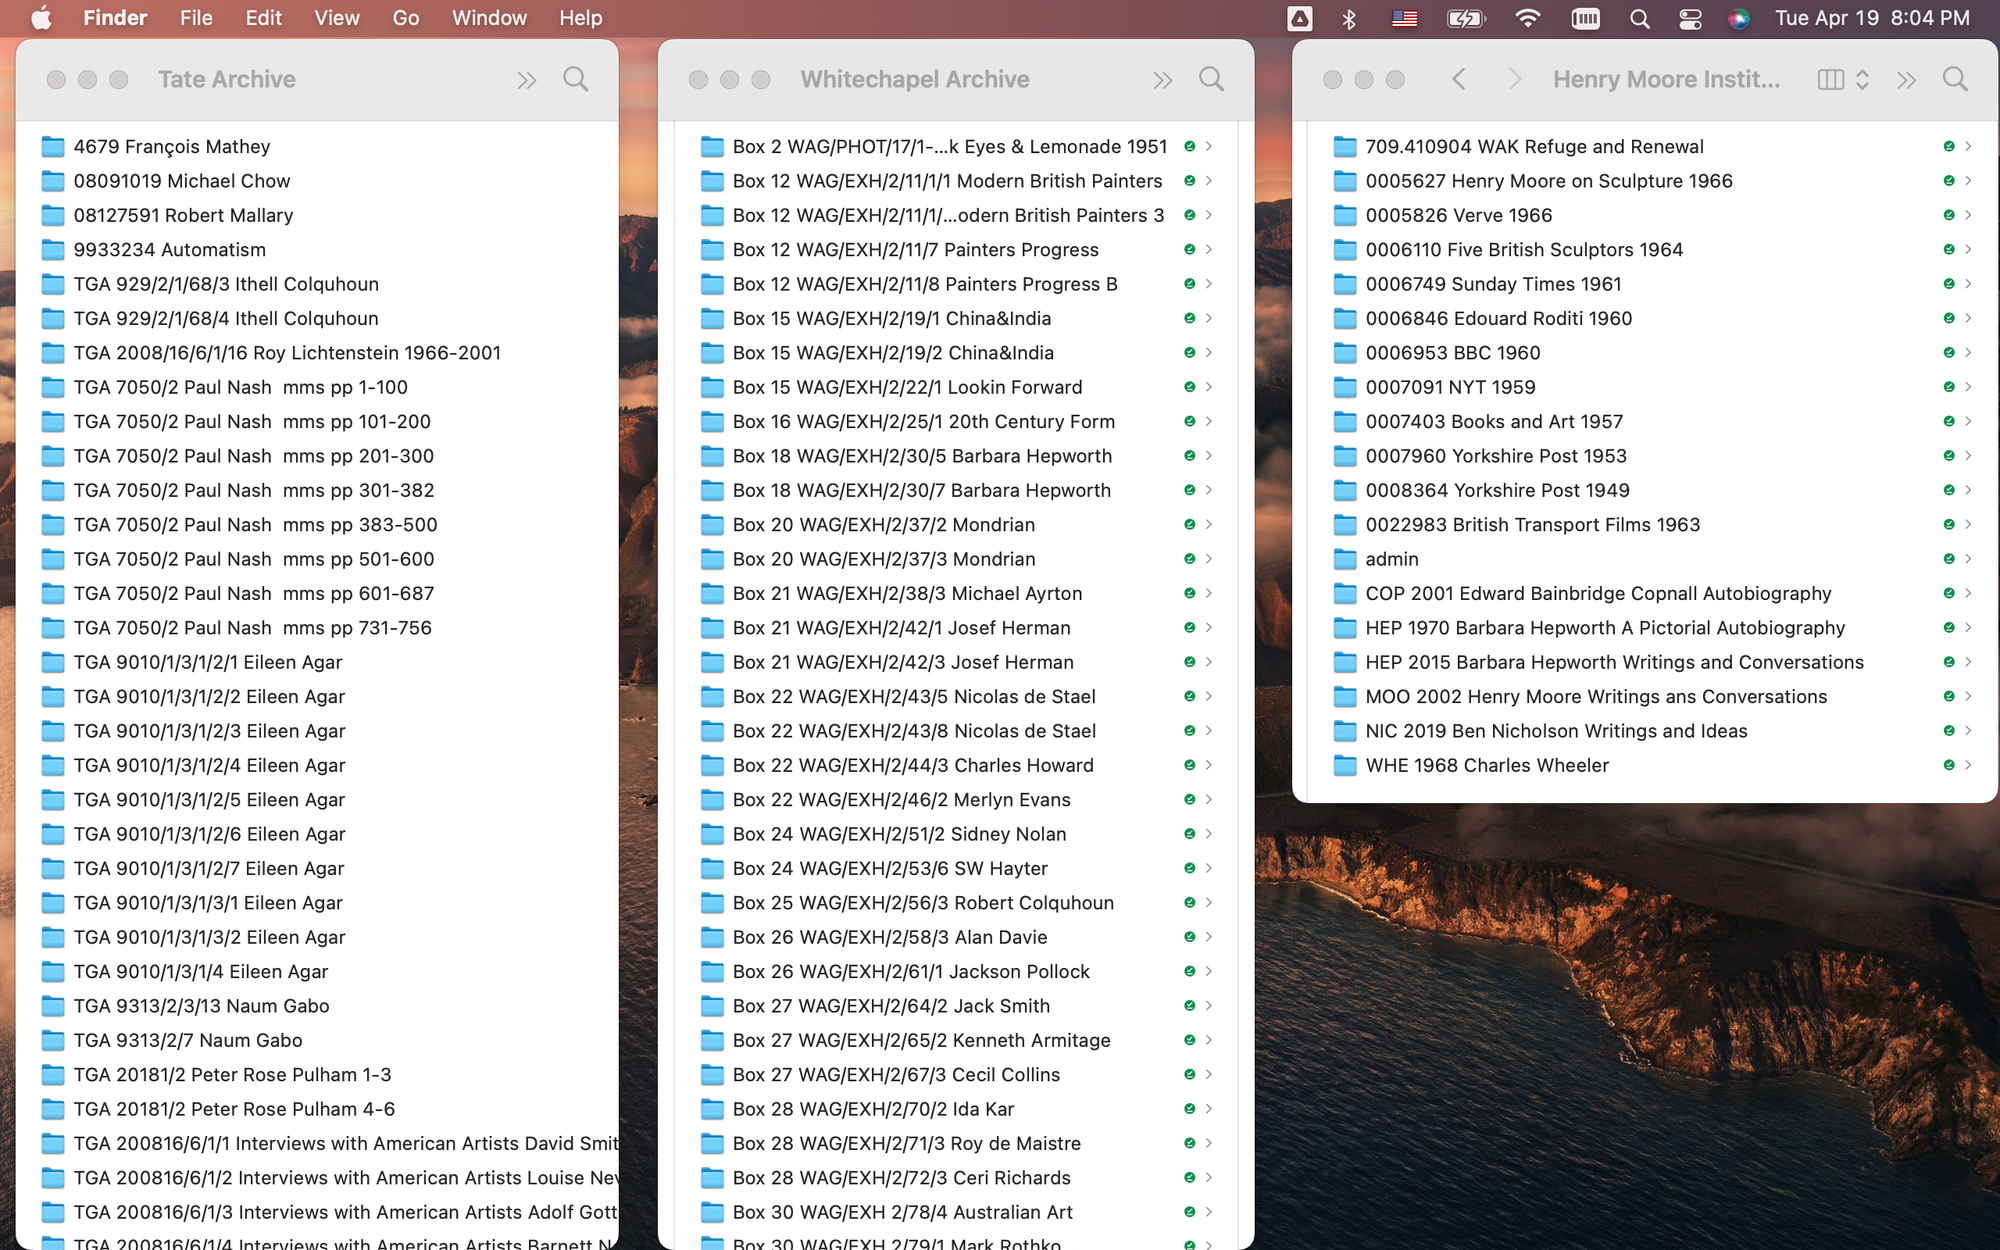Click sync status dot for Box 20 Mondrian 37/2
This screenshot has height=1250, width=2000.
click(x=1189, y=525)
